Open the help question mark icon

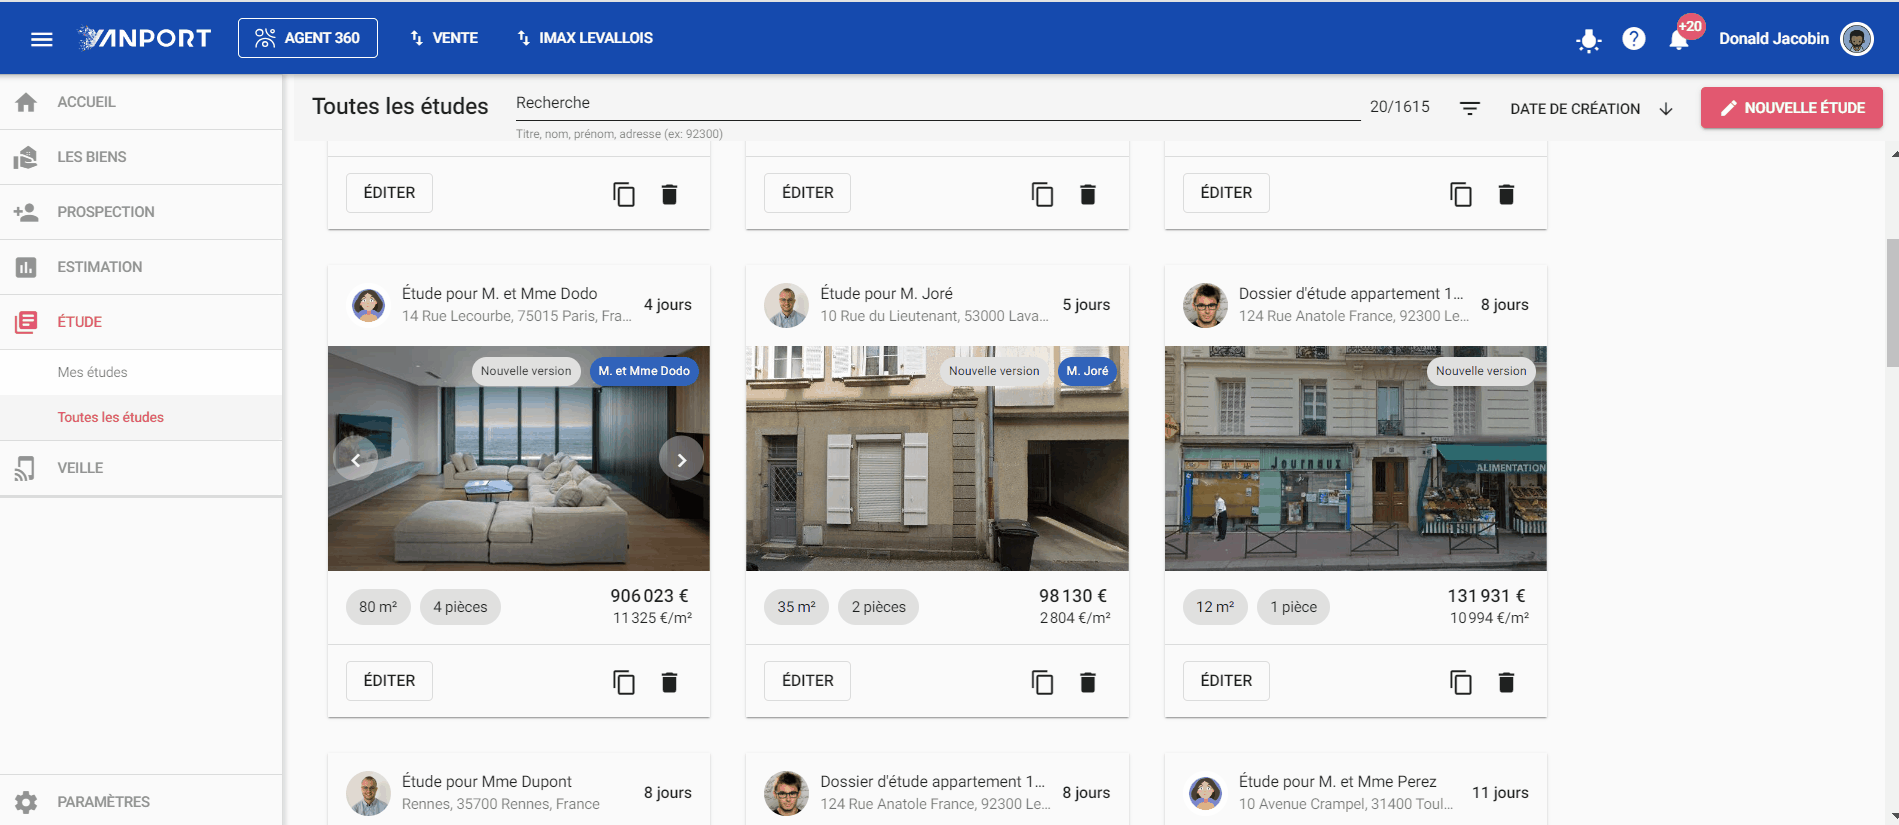[x=1634, y=39]
